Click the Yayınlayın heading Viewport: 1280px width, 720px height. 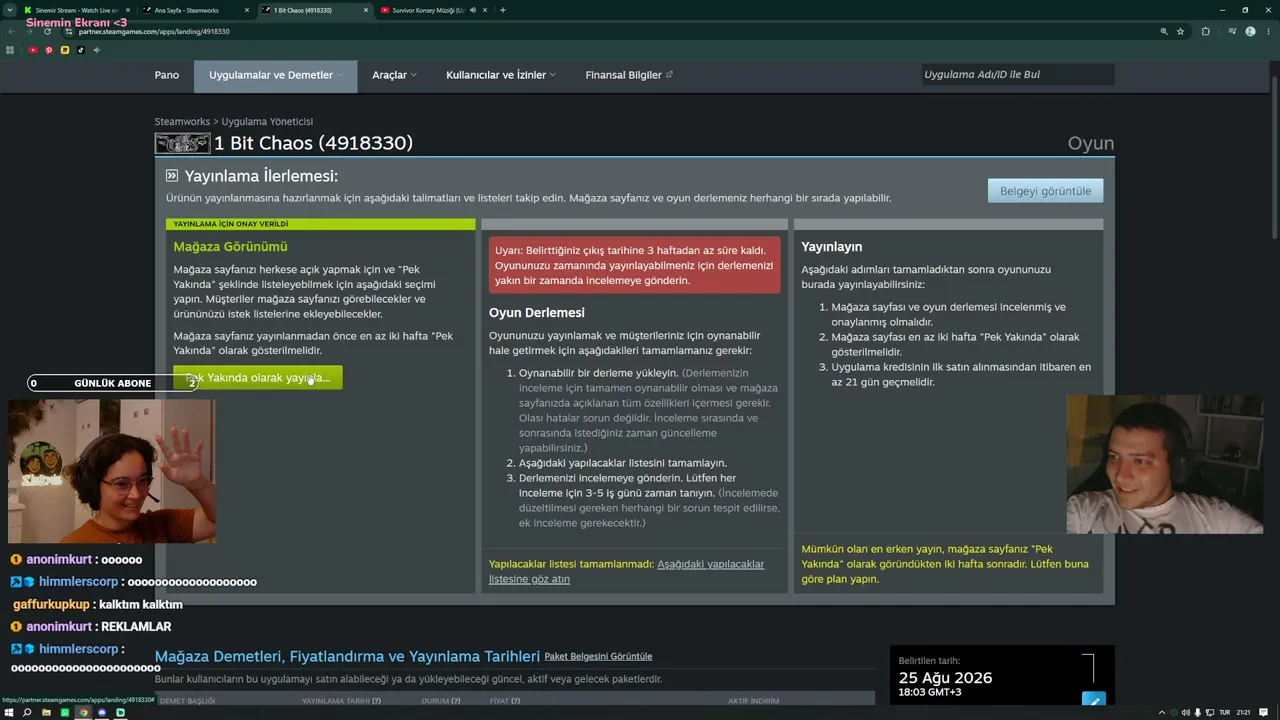tap(831, 246)
